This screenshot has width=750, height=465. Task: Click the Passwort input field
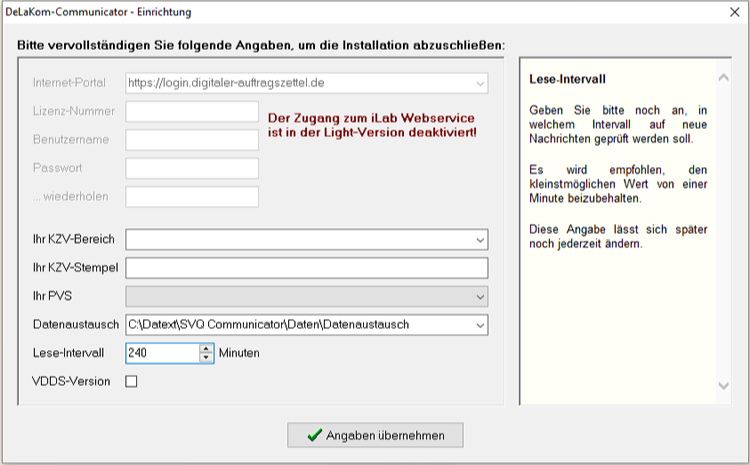pos(192,168)
